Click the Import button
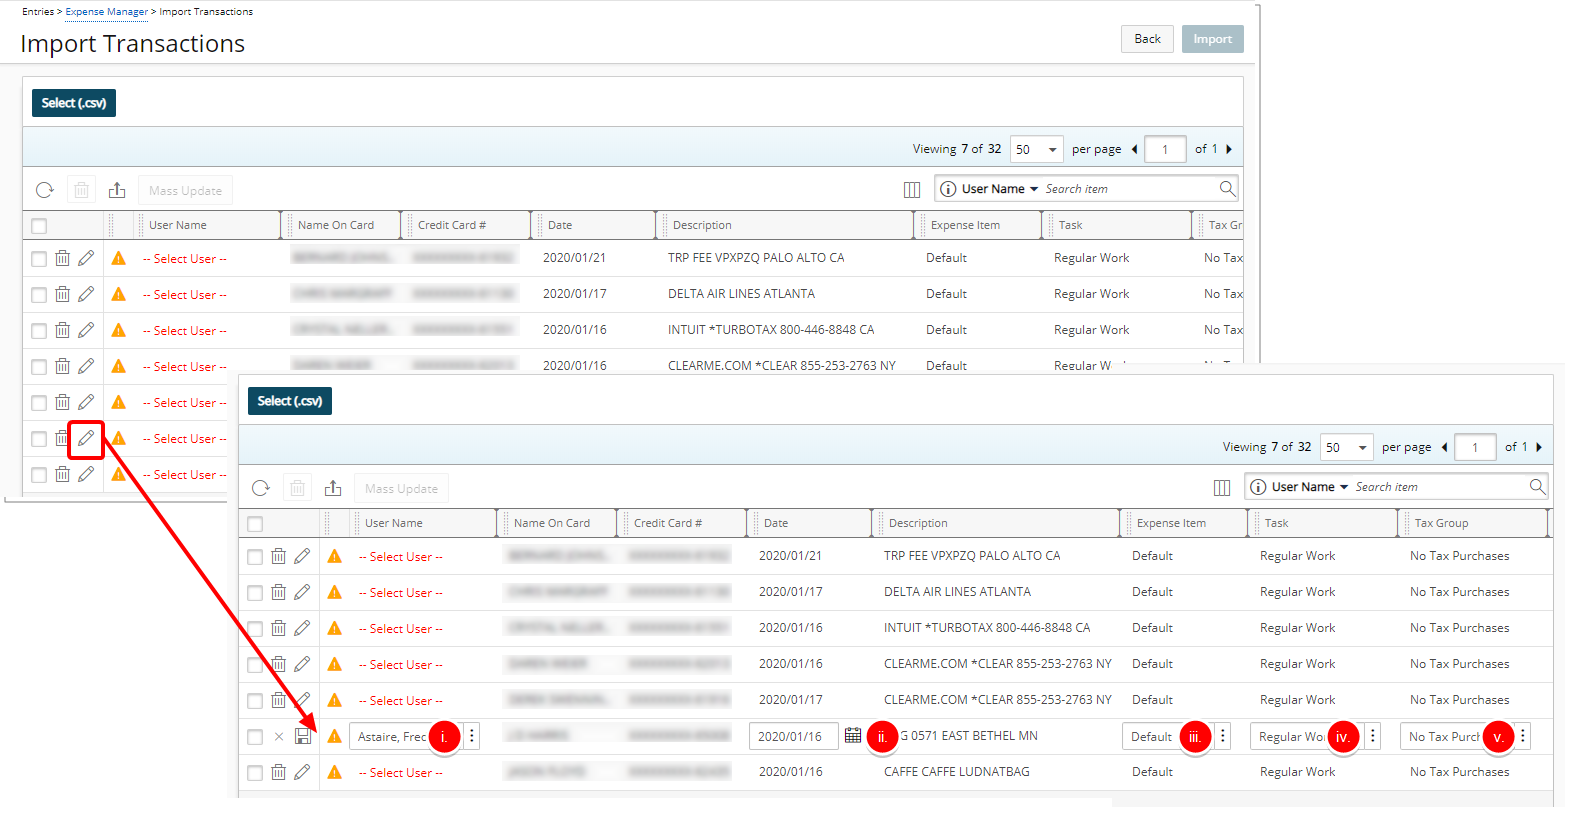This screenshot has height=819, width=1577. point(1212,39)
